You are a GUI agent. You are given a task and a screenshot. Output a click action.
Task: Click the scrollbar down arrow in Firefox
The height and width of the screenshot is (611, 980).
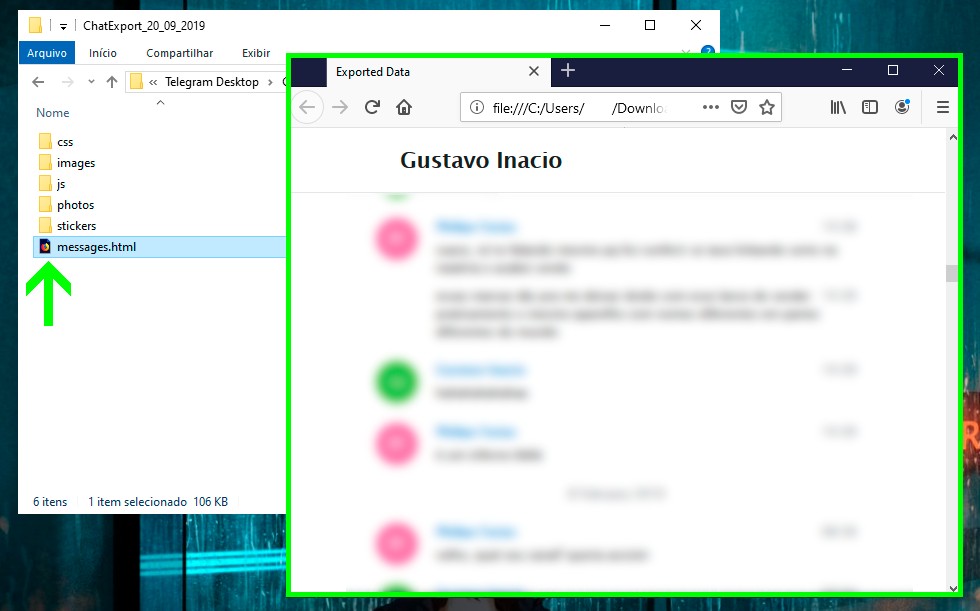952,588
